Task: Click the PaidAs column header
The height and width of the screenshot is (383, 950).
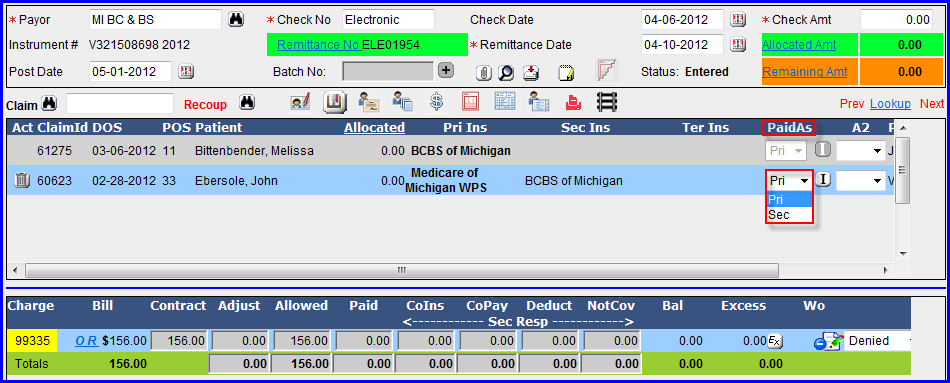Action: 789,127
